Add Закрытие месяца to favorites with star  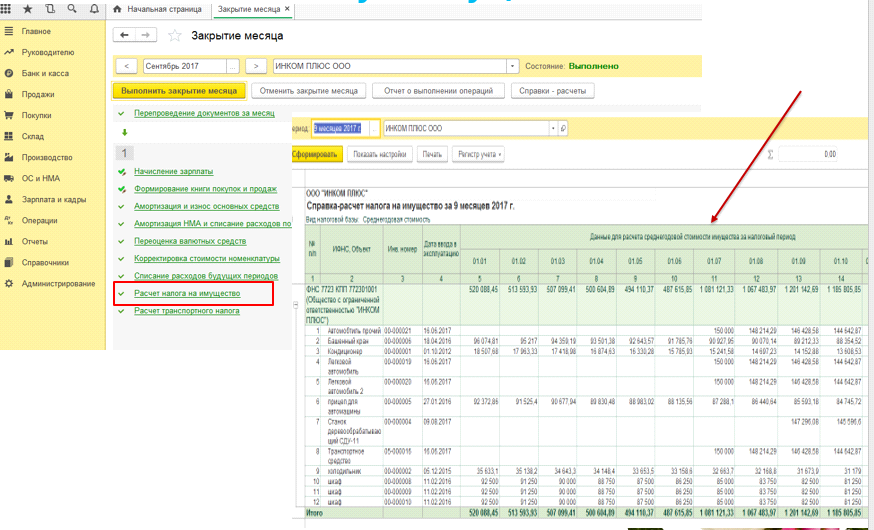tap(174, 36)
